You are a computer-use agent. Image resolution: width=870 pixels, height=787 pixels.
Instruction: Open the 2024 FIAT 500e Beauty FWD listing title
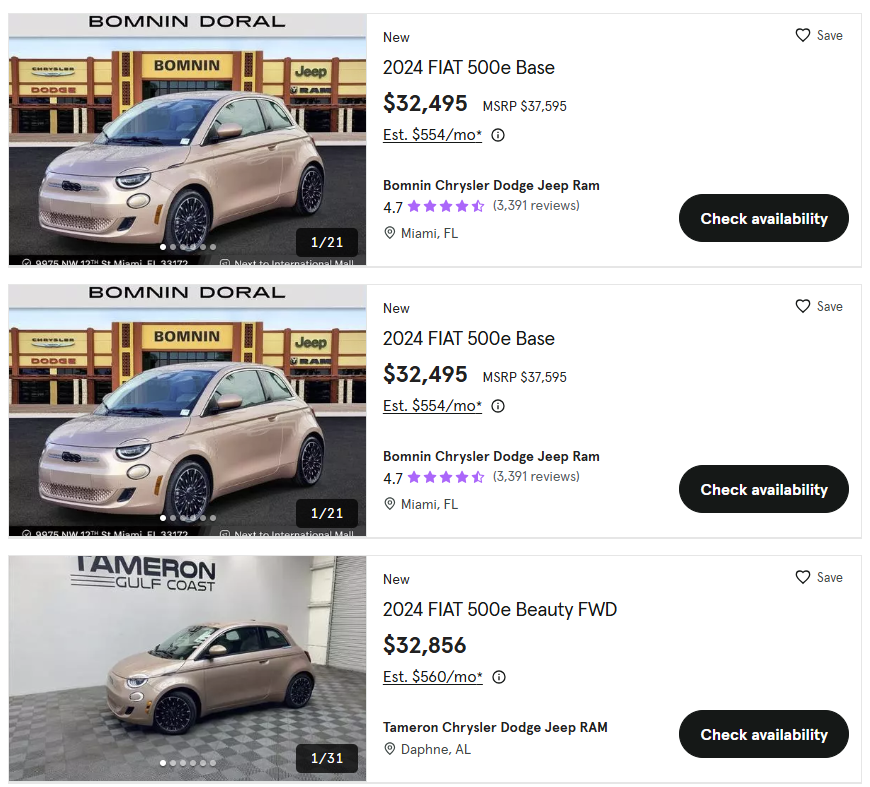point(499,609)
